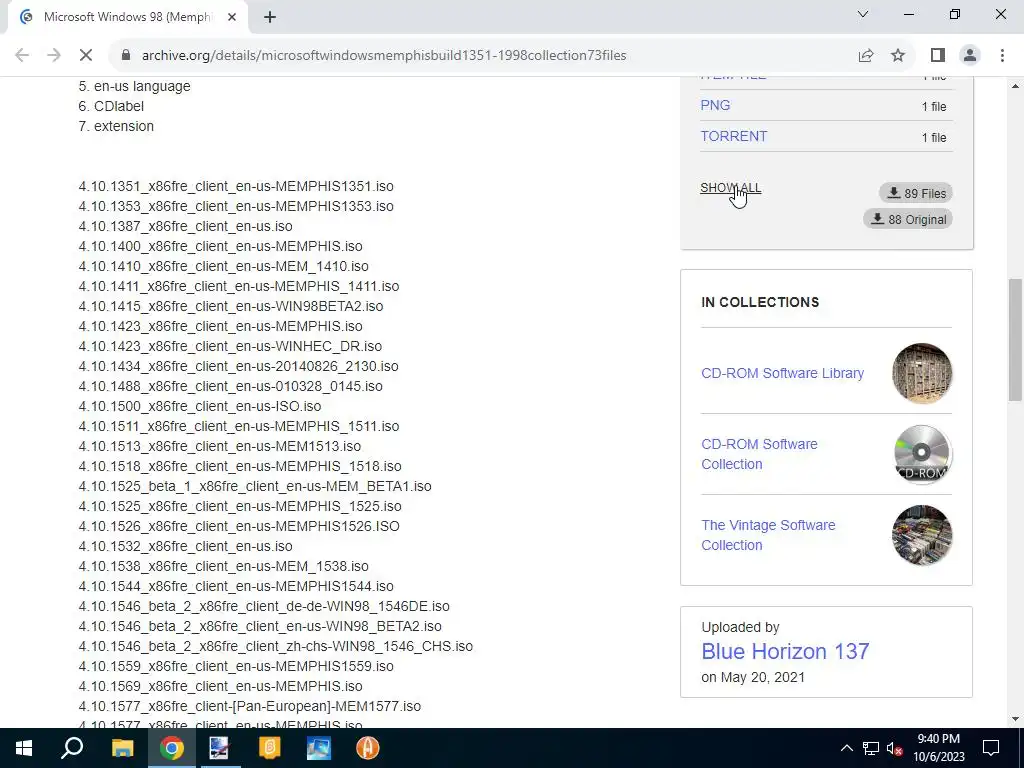Open the yellow taskbar application icon

pos(269,748)
